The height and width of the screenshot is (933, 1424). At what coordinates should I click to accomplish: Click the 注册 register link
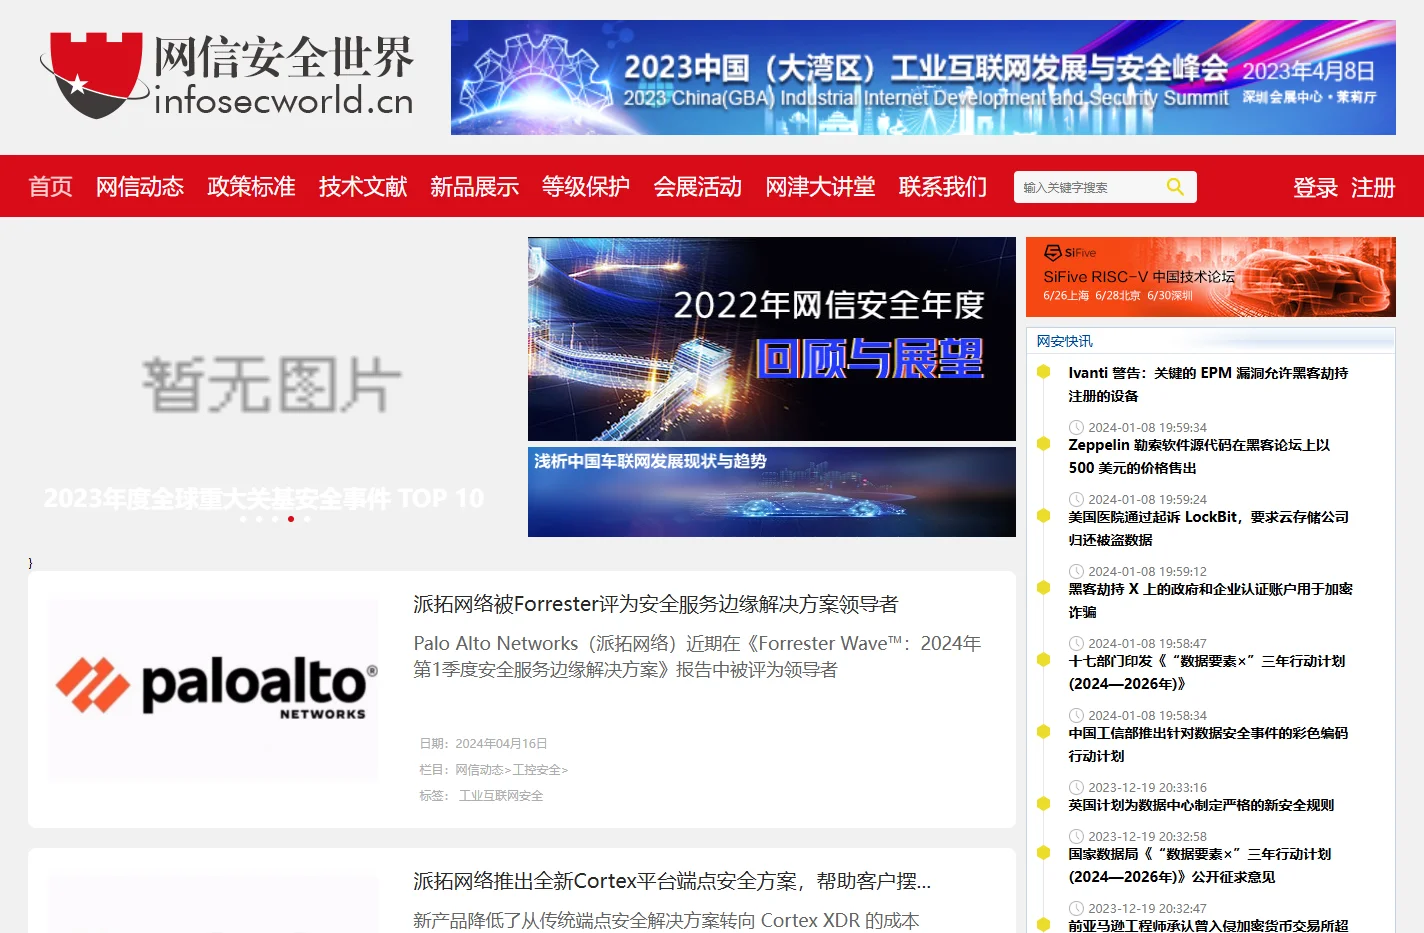point(1373,187)
